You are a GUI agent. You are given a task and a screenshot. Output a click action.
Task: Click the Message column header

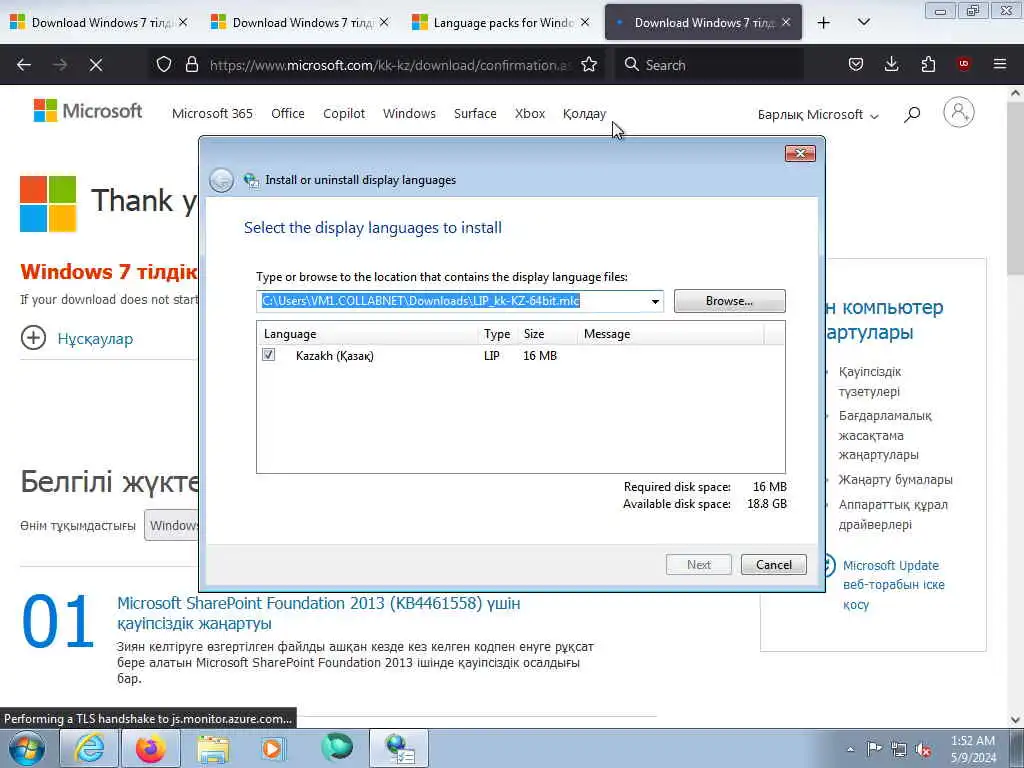pos(670,334)
